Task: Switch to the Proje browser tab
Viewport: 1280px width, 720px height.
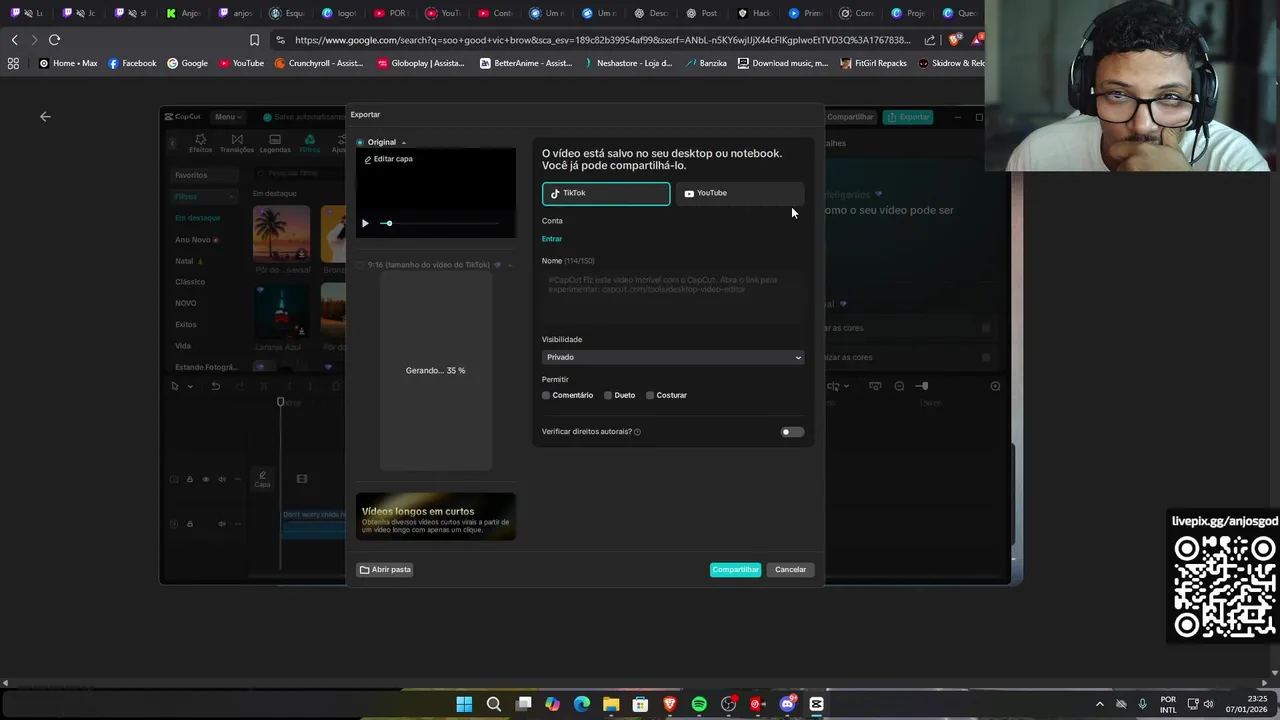Action: pos(908,13)
